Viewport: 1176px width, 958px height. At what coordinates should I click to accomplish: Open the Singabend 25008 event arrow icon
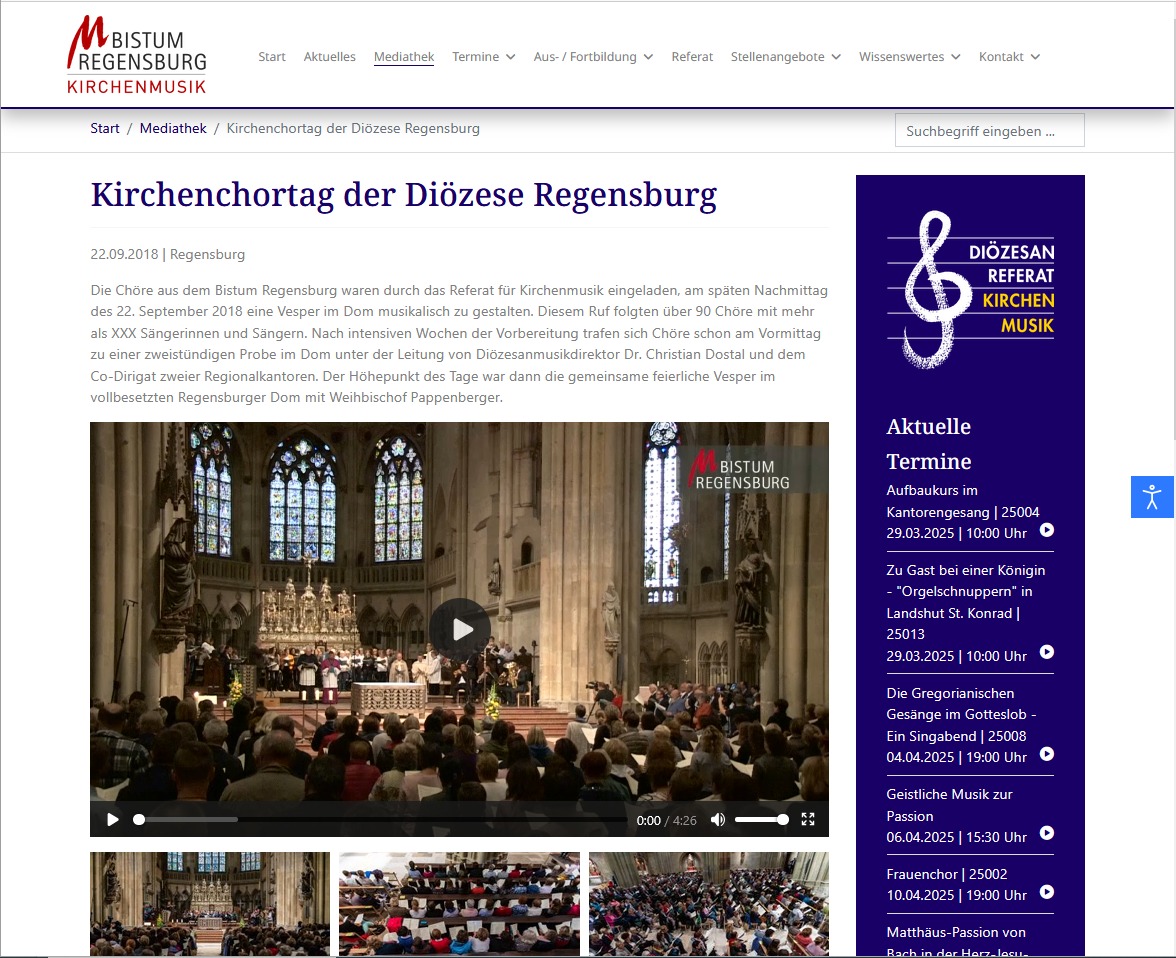1047,754
